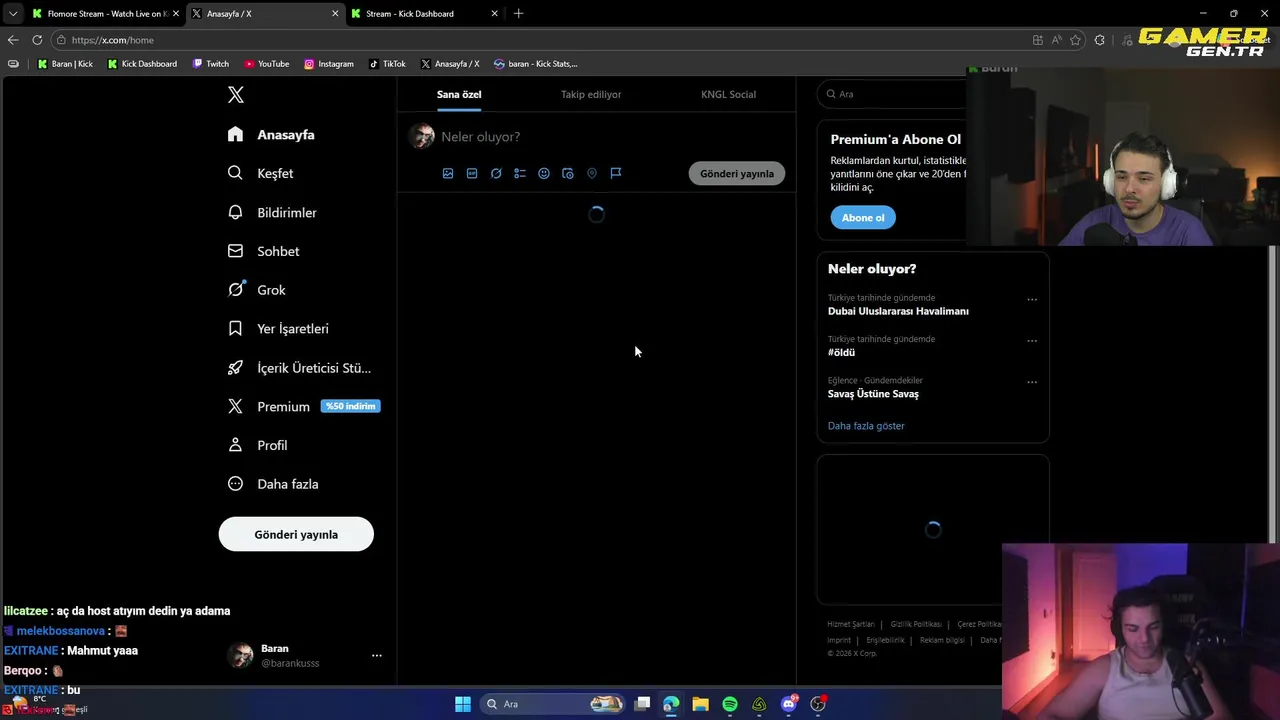Click the flag icon in composer

616,173
